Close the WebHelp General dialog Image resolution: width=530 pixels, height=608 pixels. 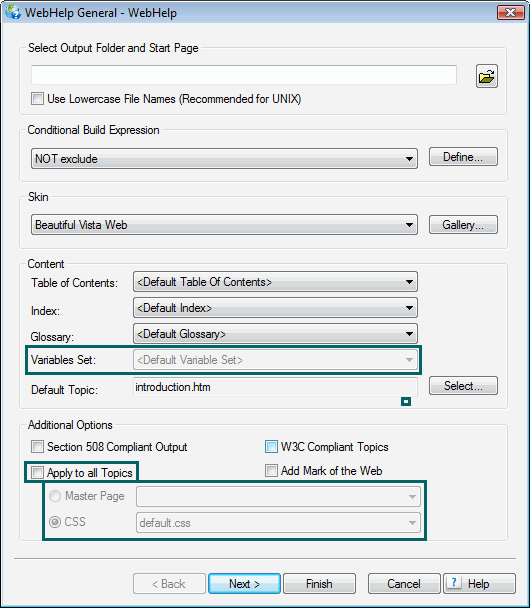511,12
